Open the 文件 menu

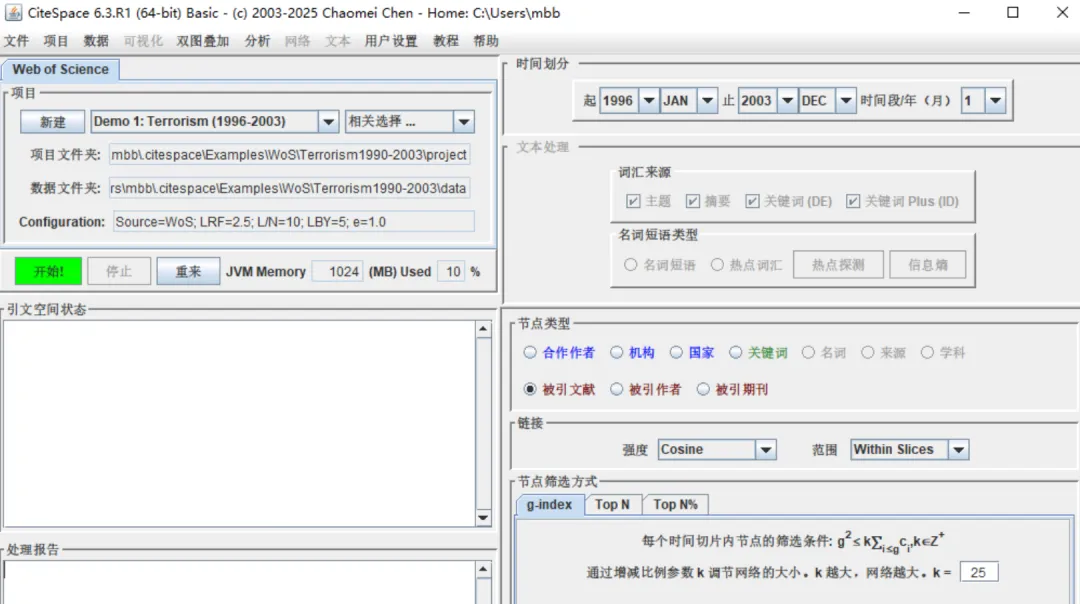[x=17, y=41]
